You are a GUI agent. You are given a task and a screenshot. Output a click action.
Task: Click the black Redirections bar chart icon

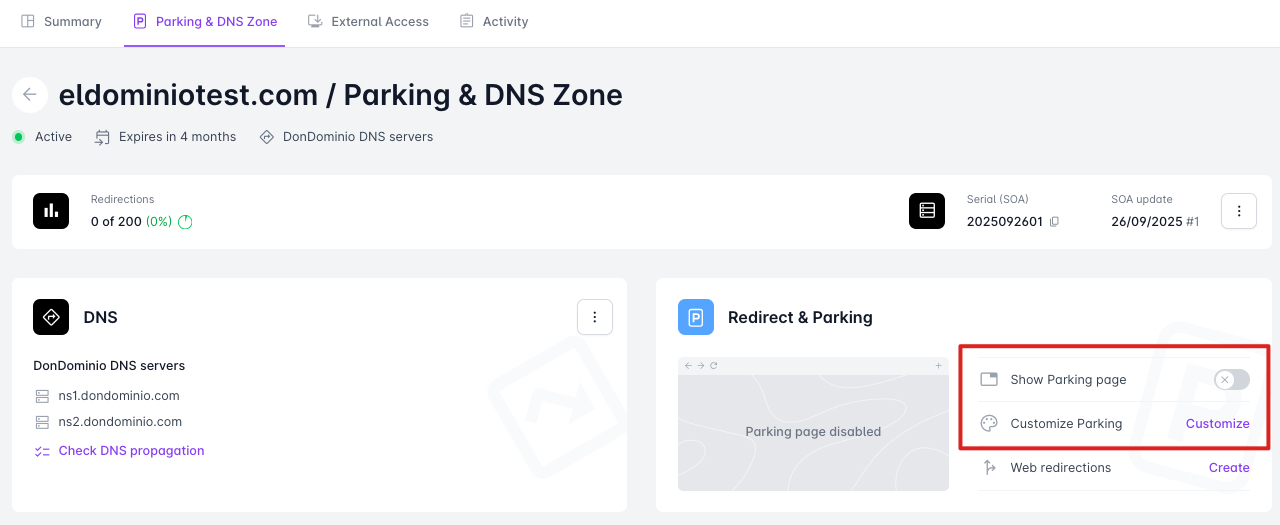pos(51,211)
